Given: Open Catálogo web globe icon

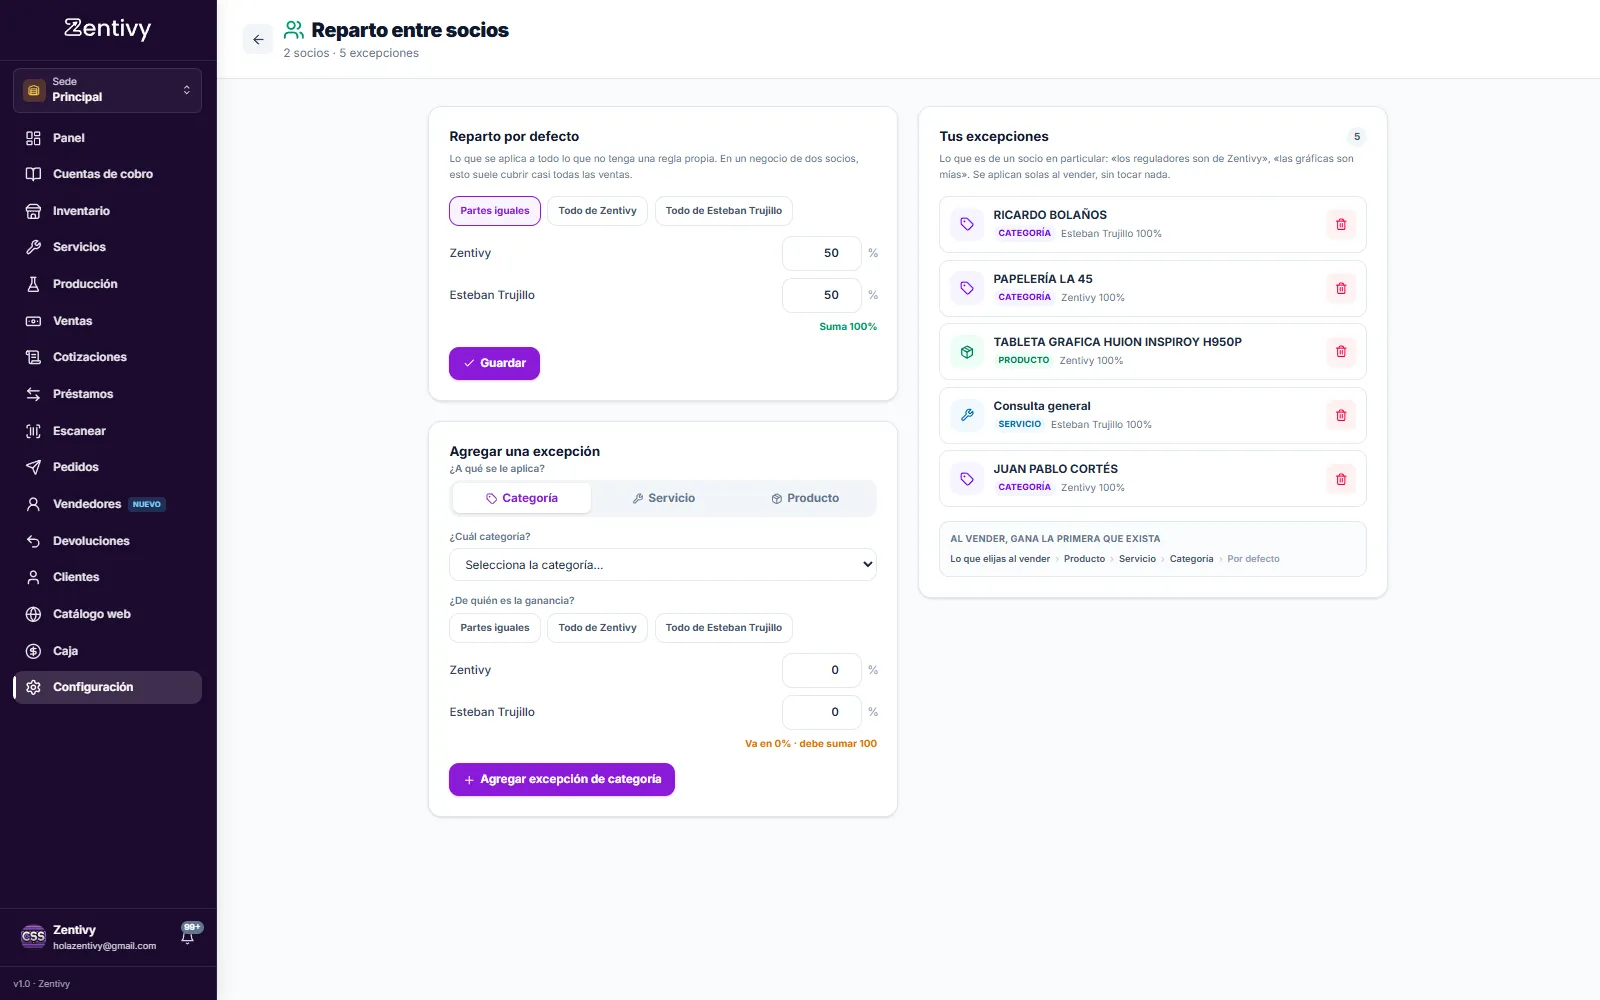Looking at the screenshot, I should tap(33, 614).
